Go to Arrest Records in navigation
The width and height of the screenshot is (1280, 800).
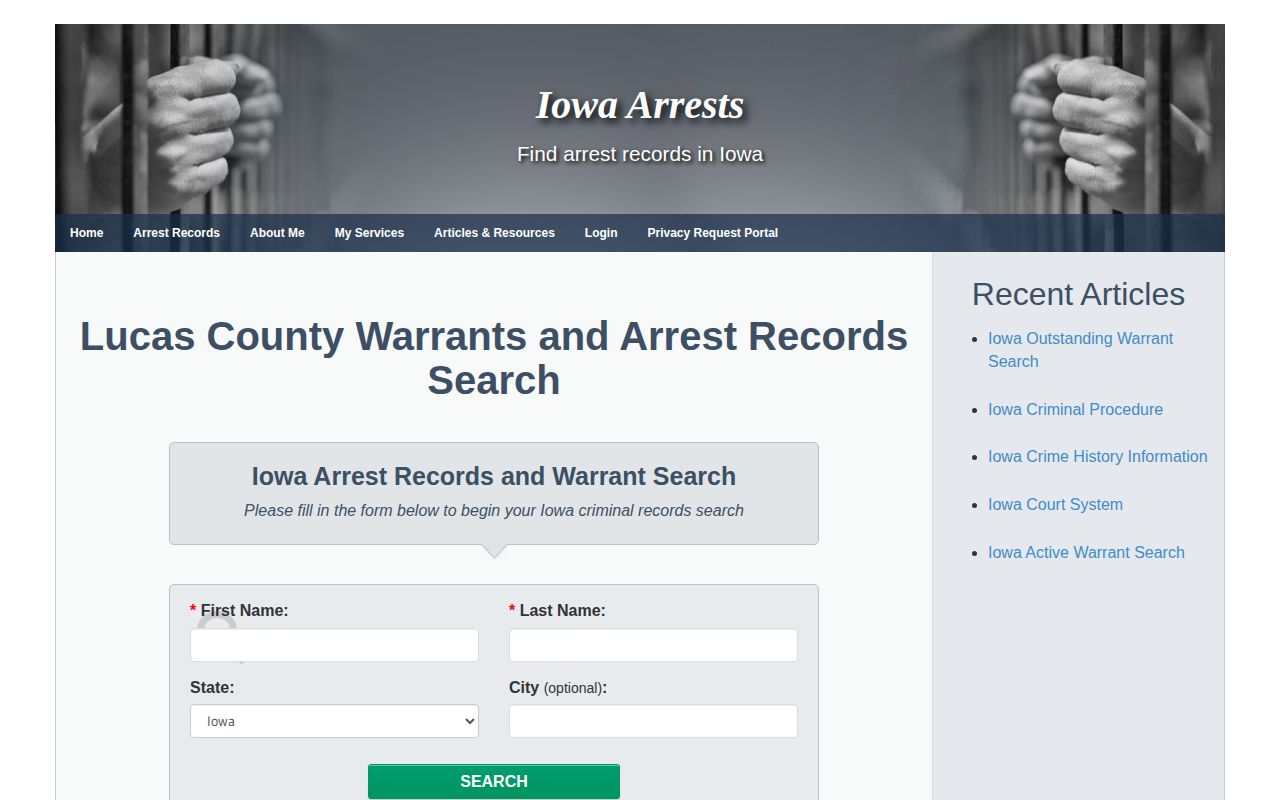click(176, 233)
